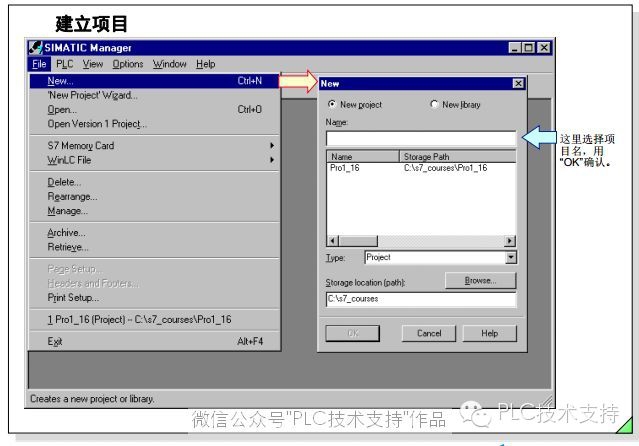Click the Name column header
This screenshot has width=639, height=446.
363,157
